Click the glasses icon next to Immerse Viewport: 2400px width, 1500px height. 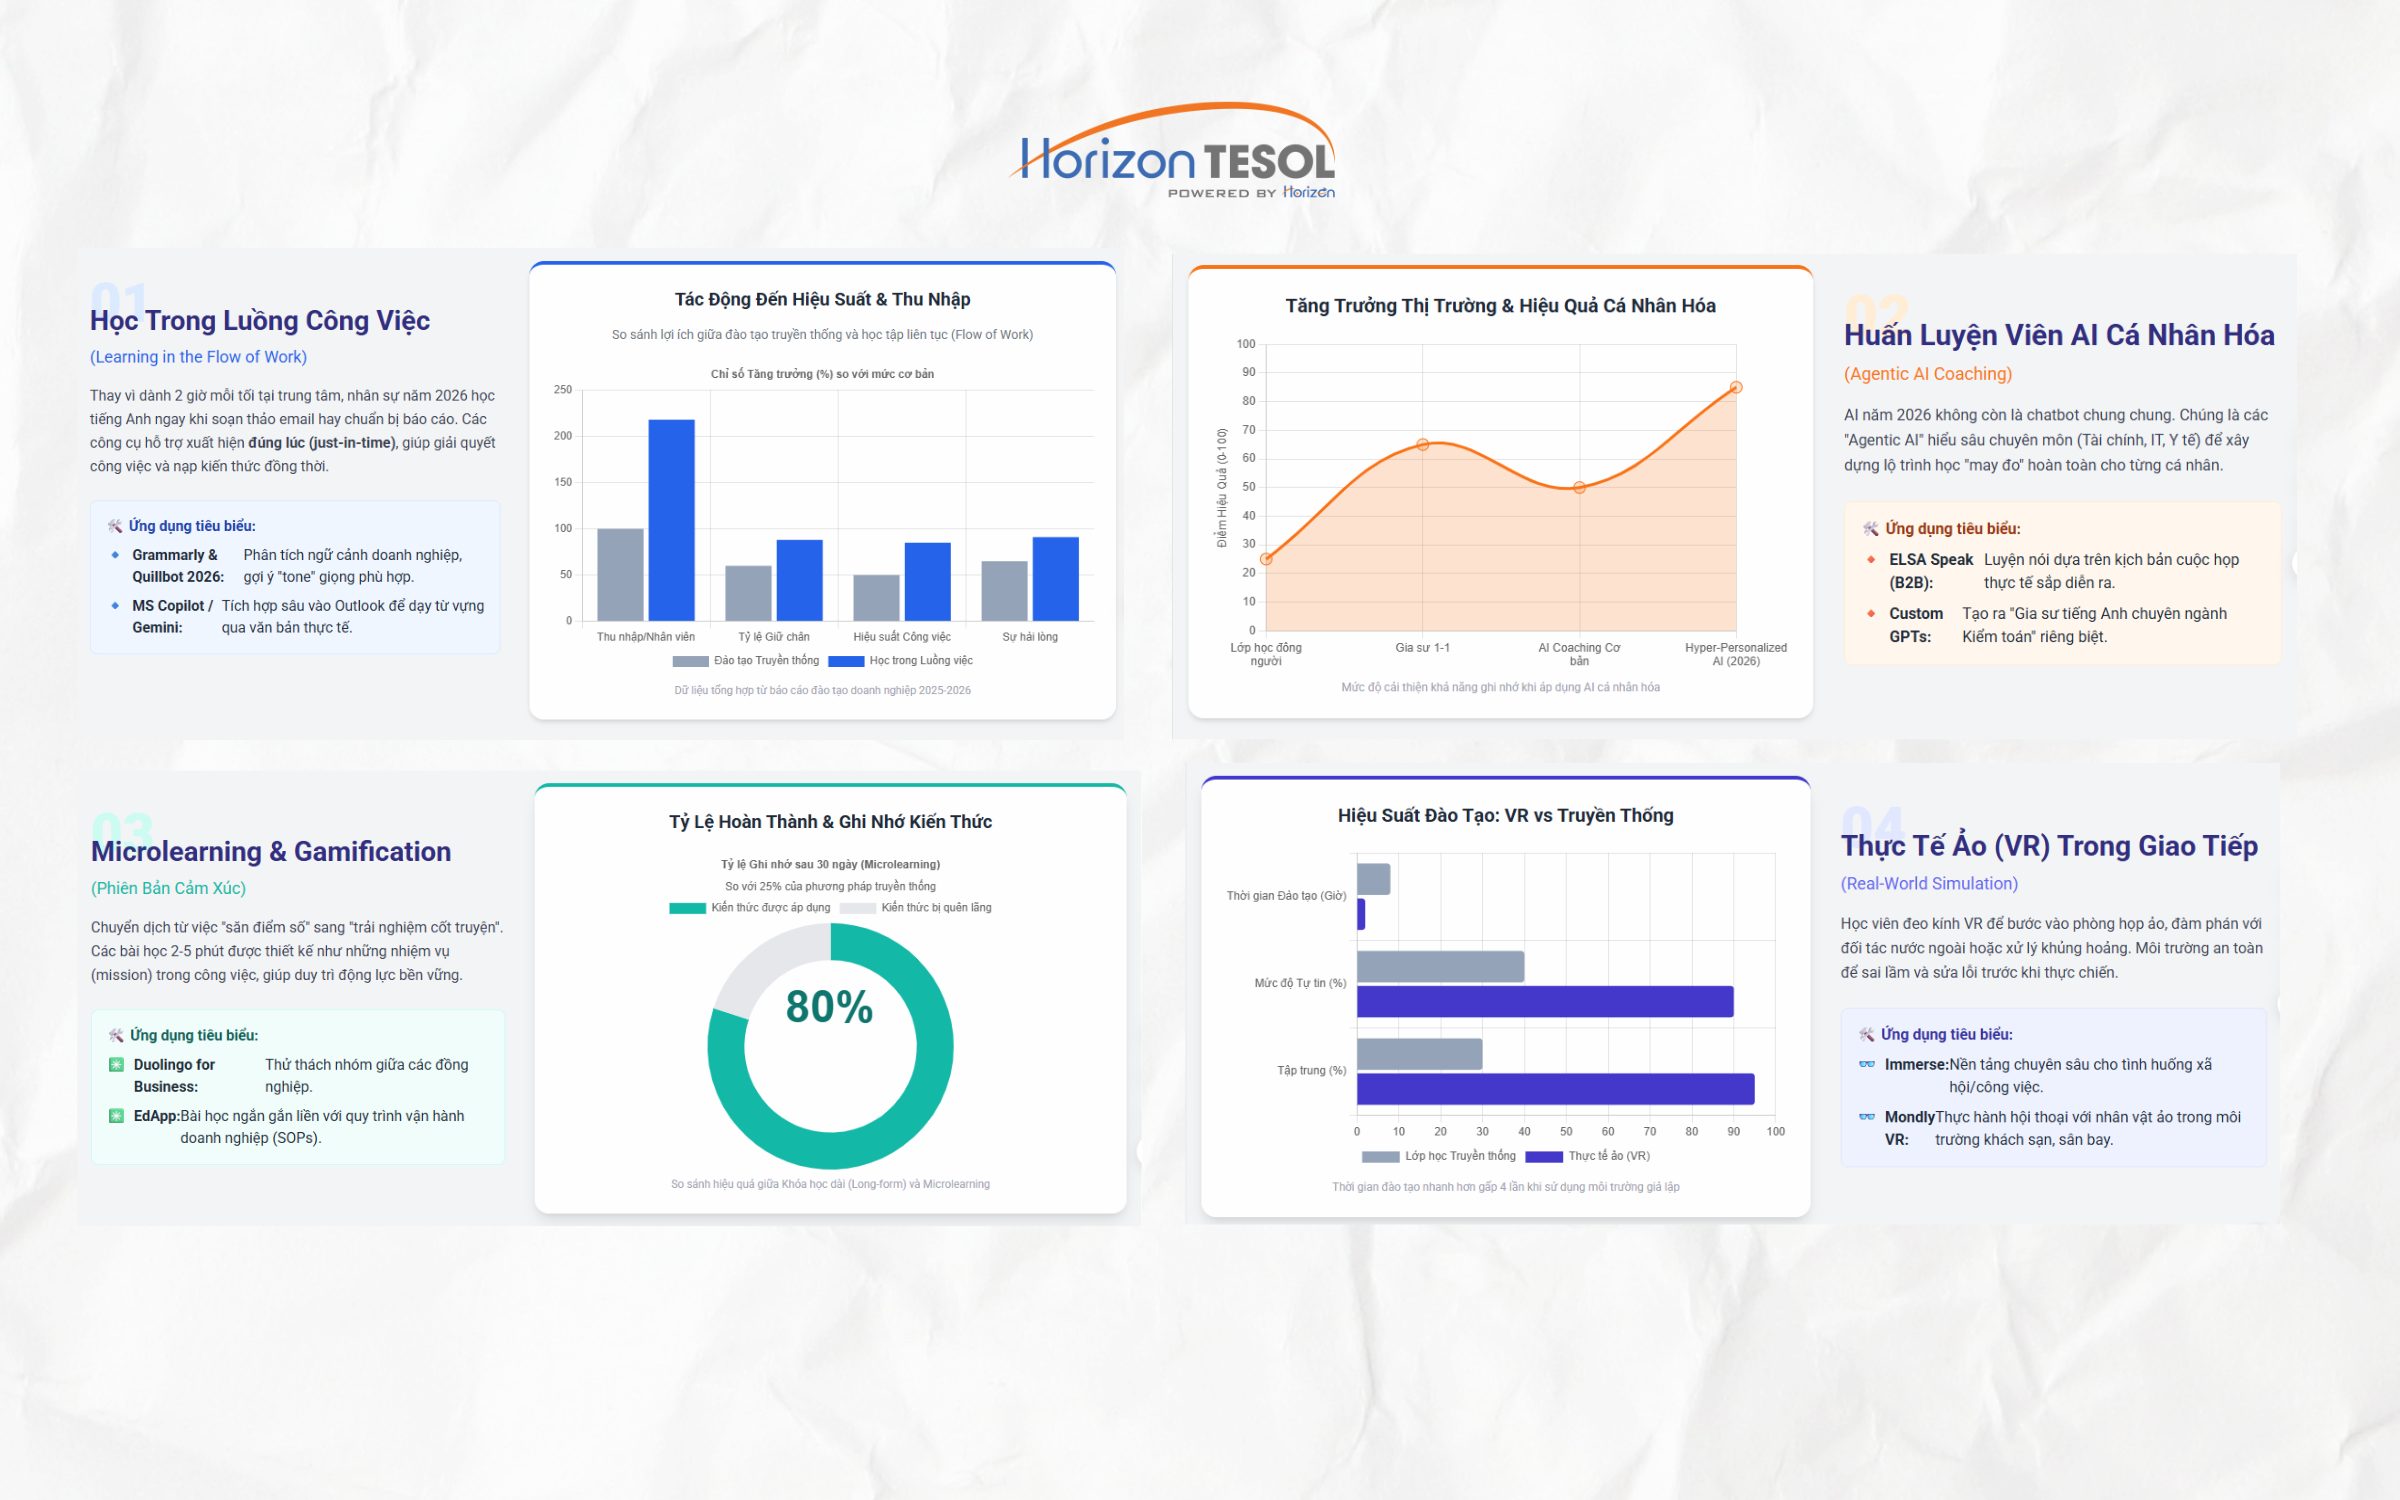[1866, 1064]
